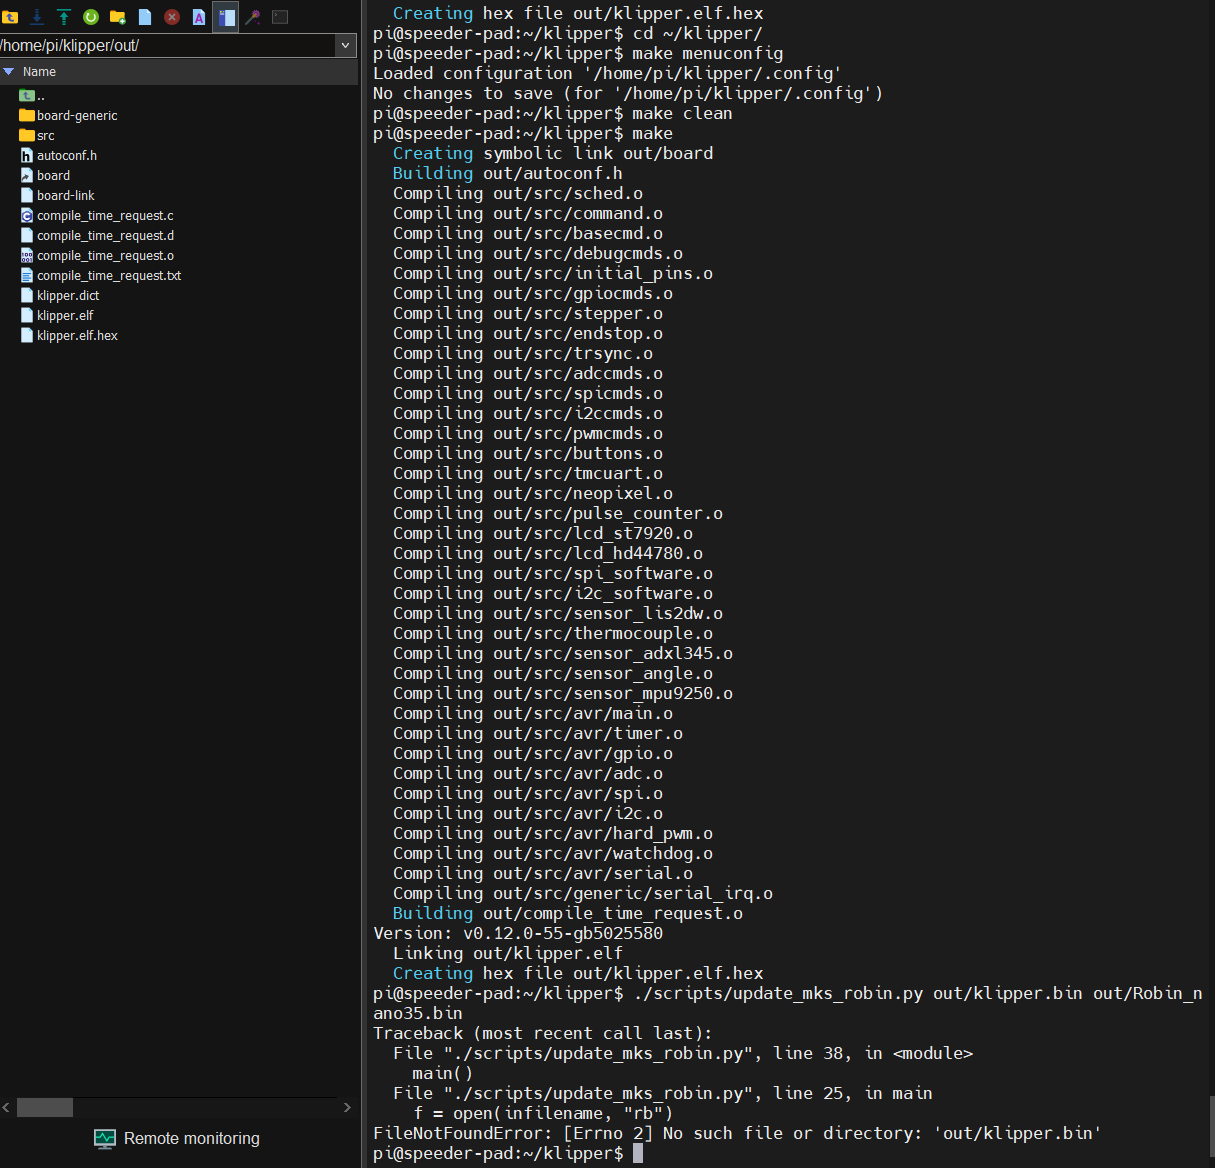This screenshot has width=1215, height=1168.
Task: Select compile_time_request.d file
Action: (97, 236)
